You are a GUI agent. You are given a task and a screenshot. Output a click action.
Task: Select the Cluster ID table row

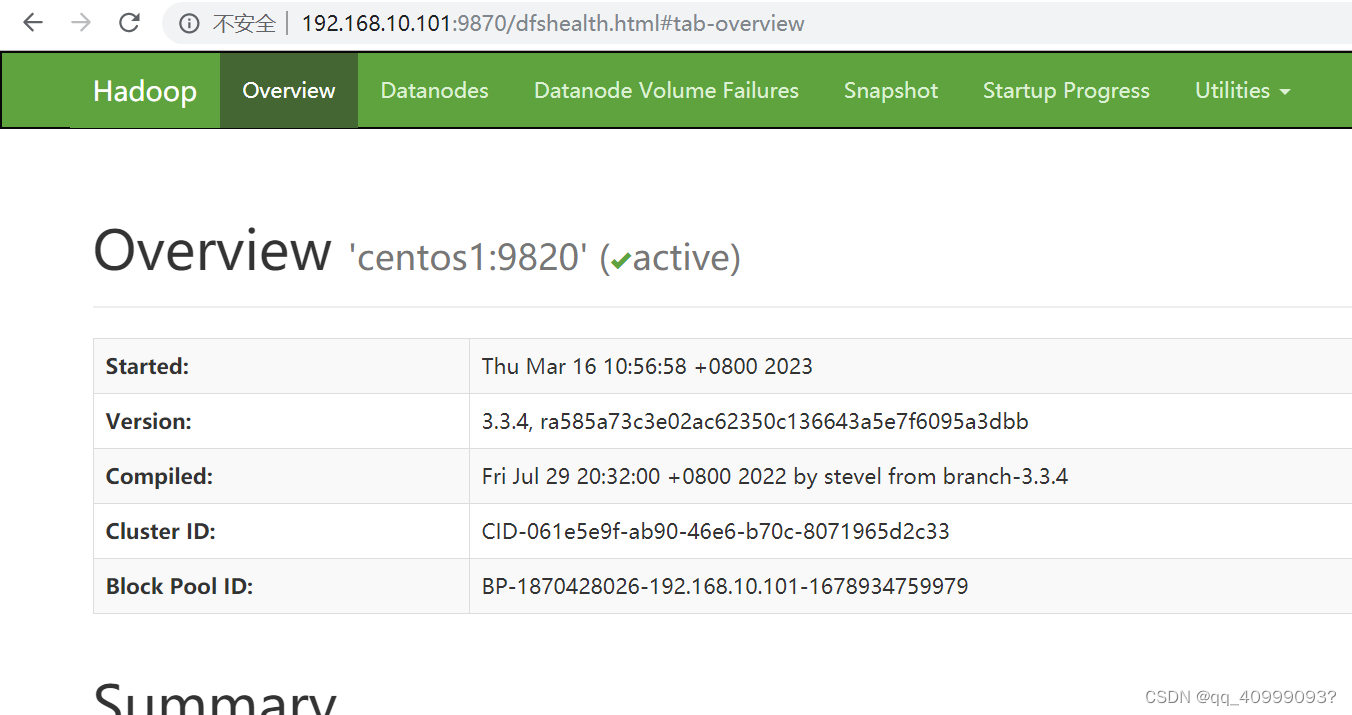coord(700,531)
